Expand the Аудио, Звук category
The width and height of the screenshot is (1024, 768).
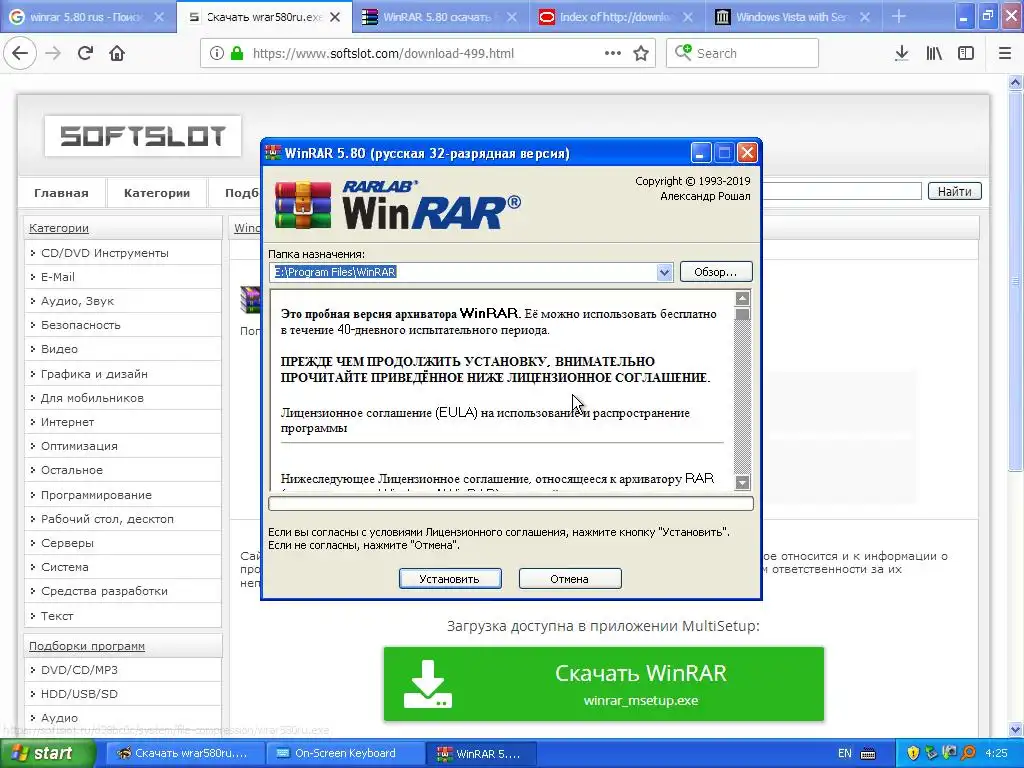point(77,301)
